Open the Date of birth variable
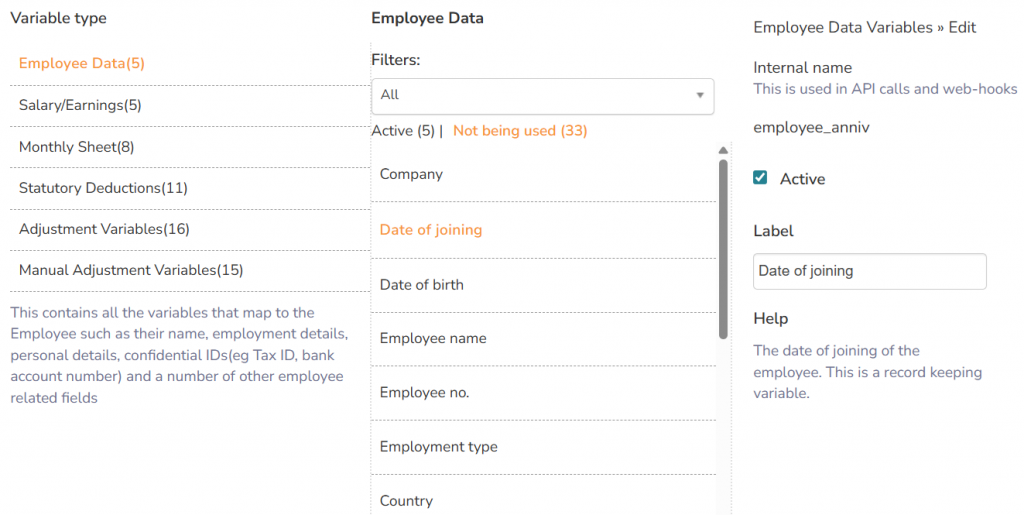This screenshot has height=515, width=1024. click(x=422, y=285)
